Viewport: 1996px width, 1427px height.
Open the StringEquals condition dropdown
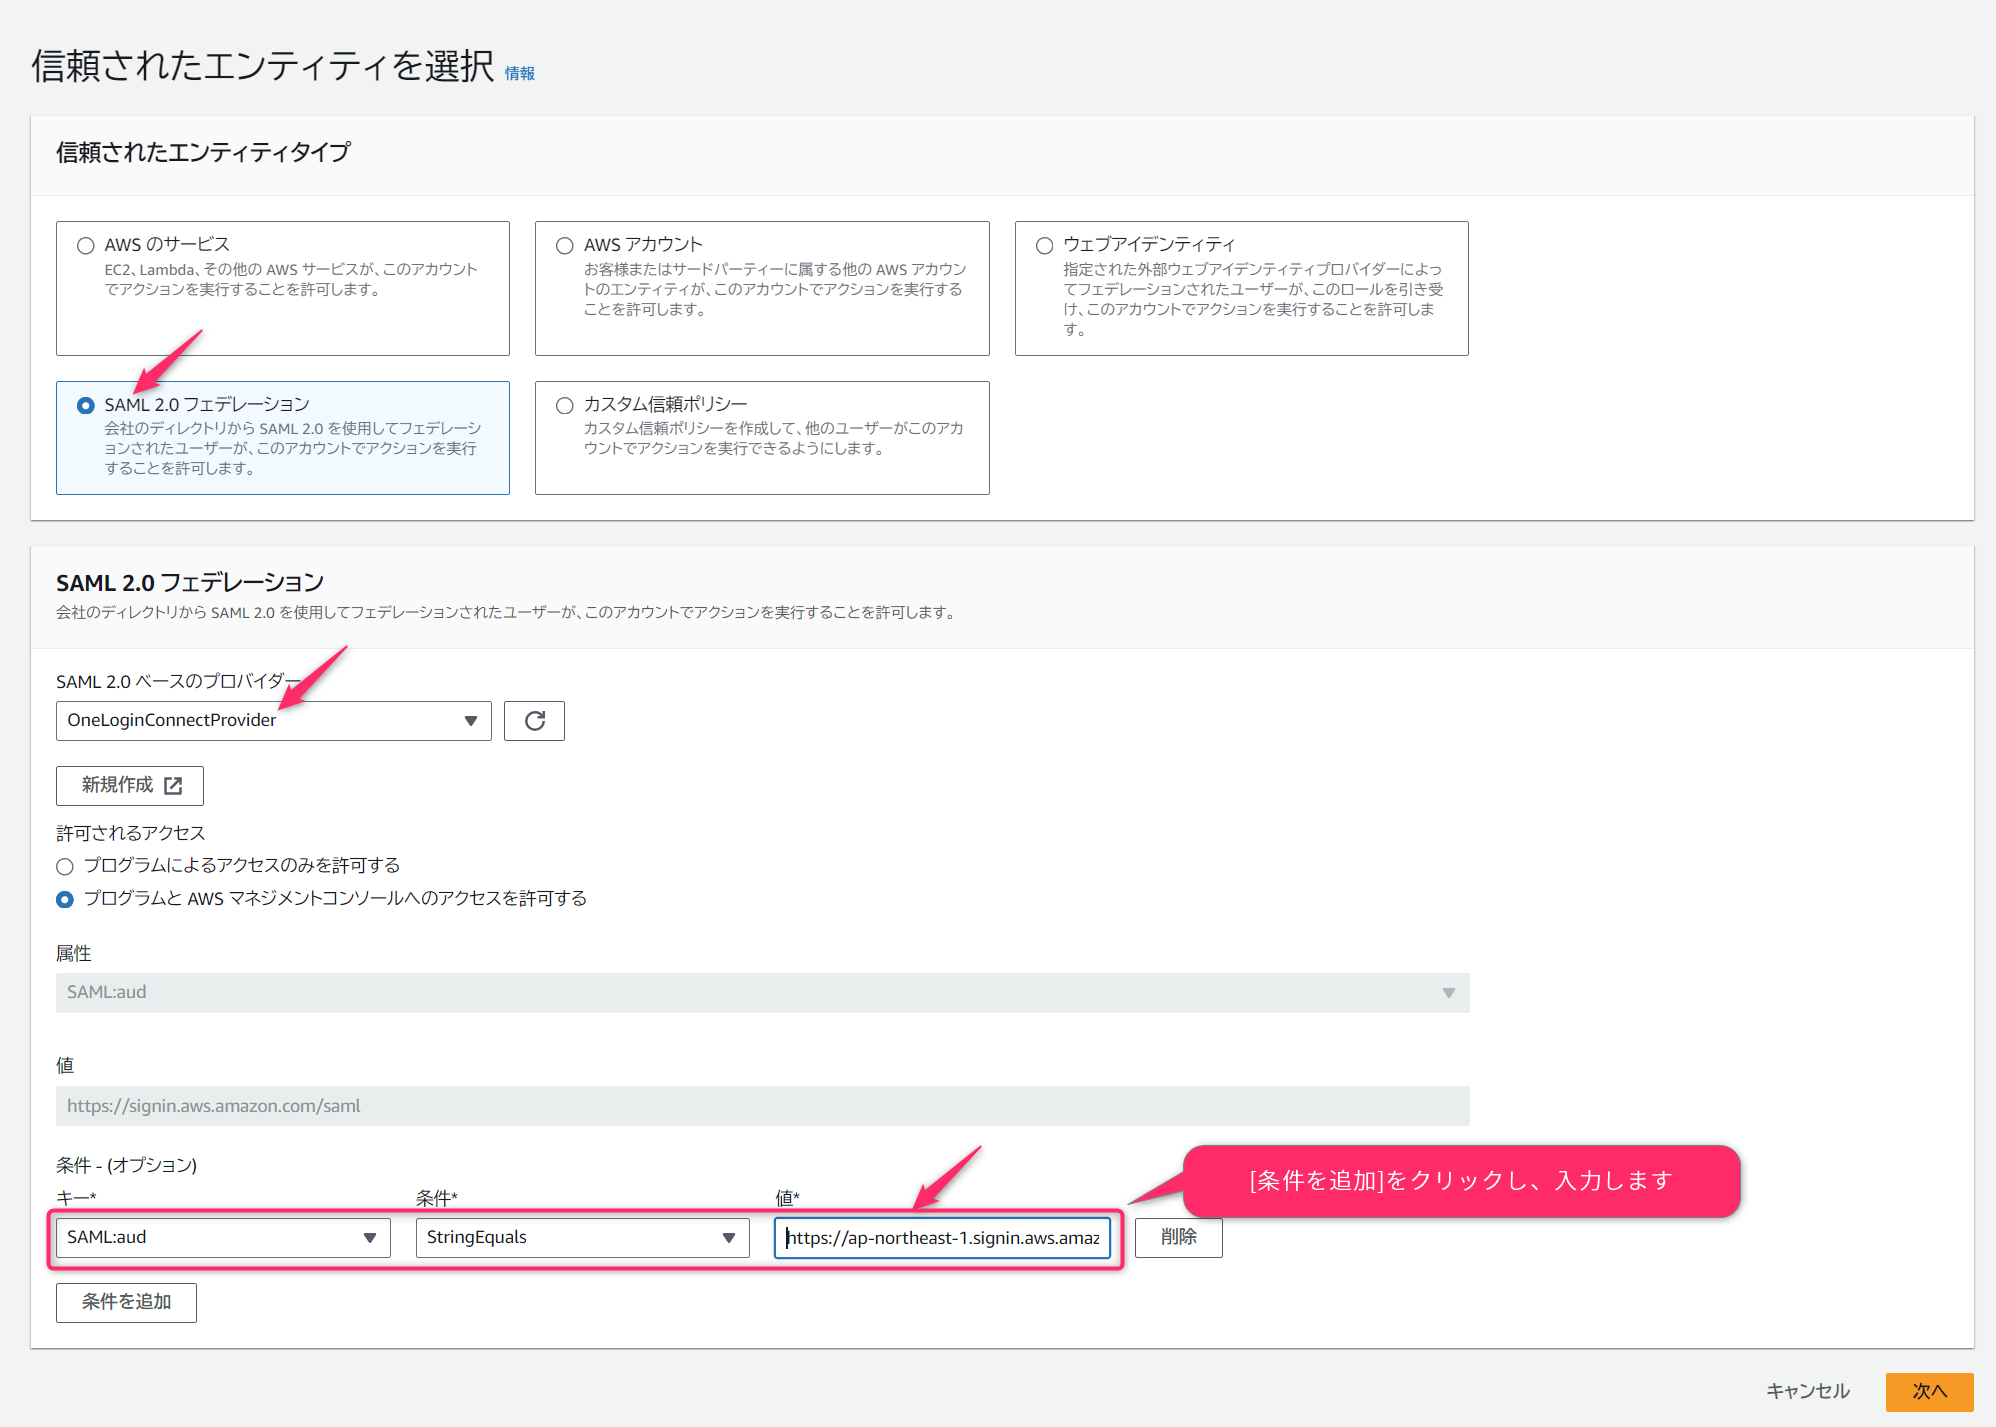[582, 1238]
